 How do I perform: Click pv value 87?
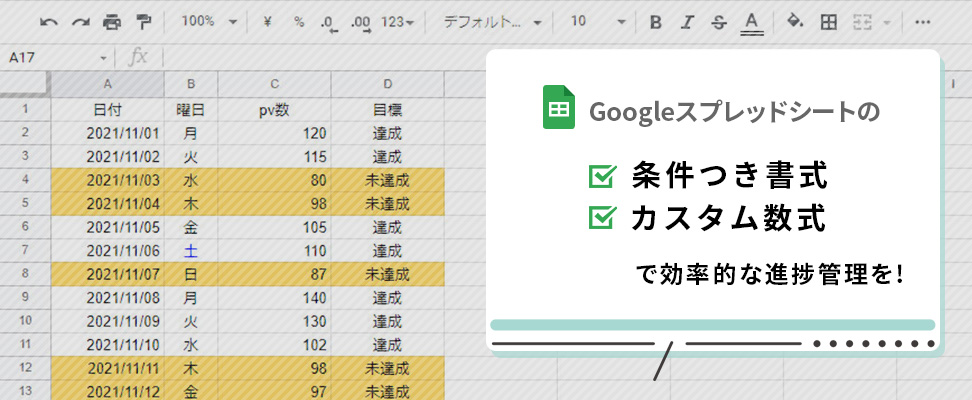tap(275, 274)
